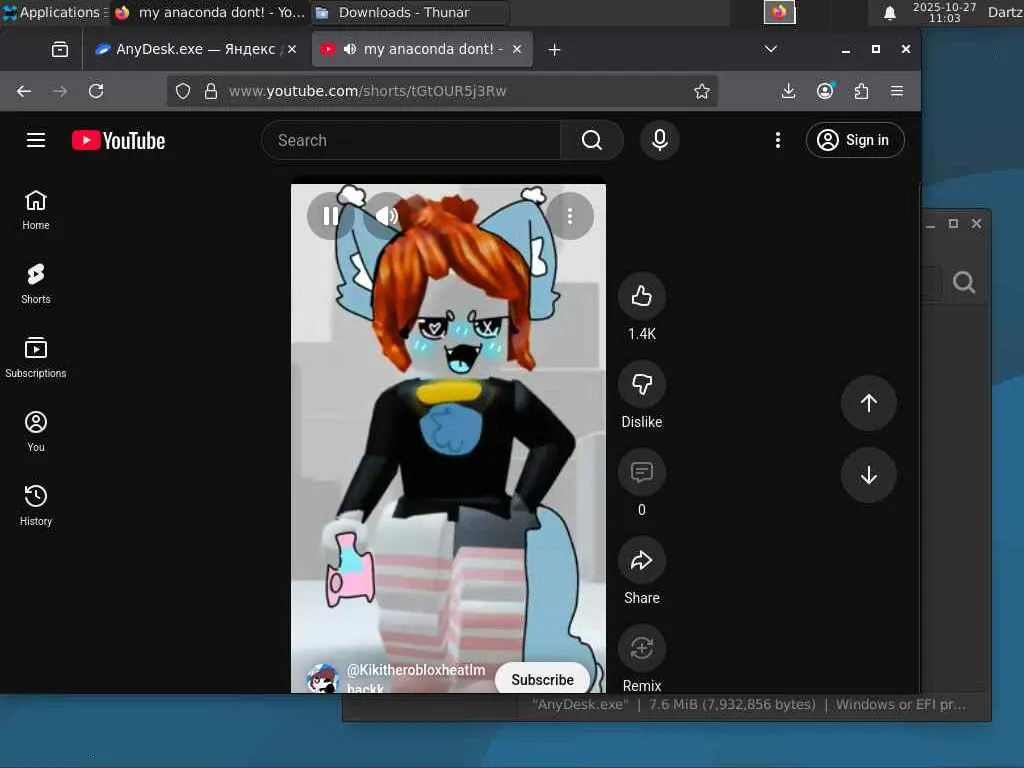Open History in YouTube sidebar
This screenshot has width=1024, height=768.
(x=36, y=505)
